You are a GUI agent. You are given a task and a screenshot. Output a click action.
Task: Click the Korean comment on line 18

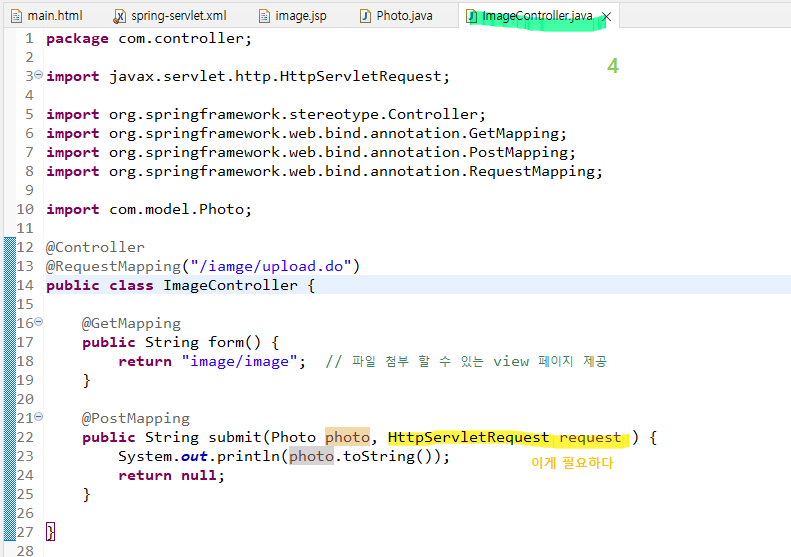pos(466,362)
